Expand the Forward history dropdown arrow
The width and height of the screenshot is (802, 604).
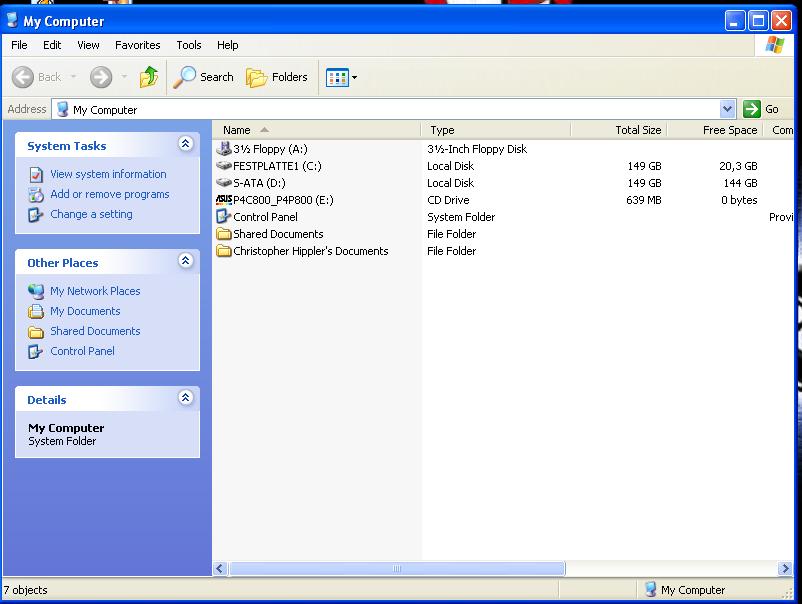tap(124, 77)
